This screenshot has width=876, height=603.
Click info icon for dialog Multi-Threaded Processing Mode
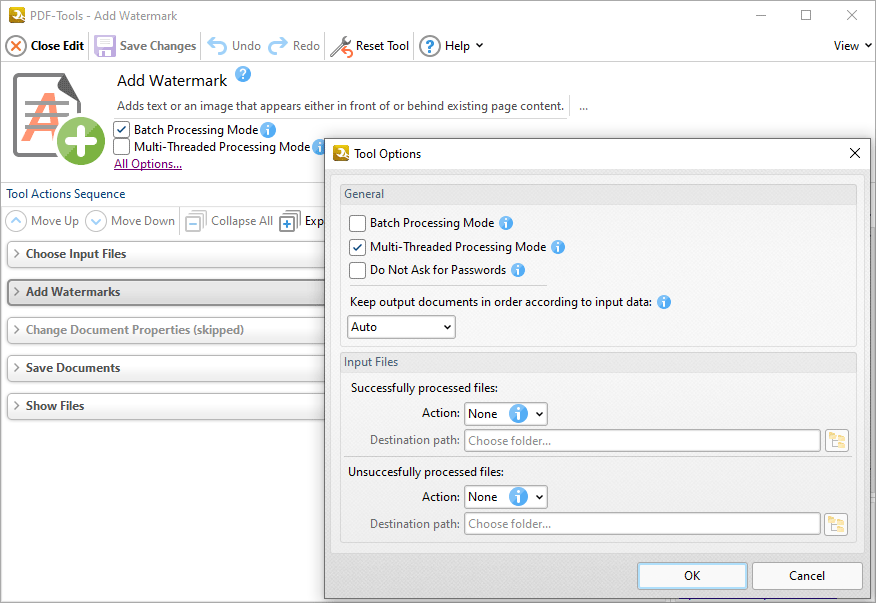pyautogui.click(x=558, y=247)
